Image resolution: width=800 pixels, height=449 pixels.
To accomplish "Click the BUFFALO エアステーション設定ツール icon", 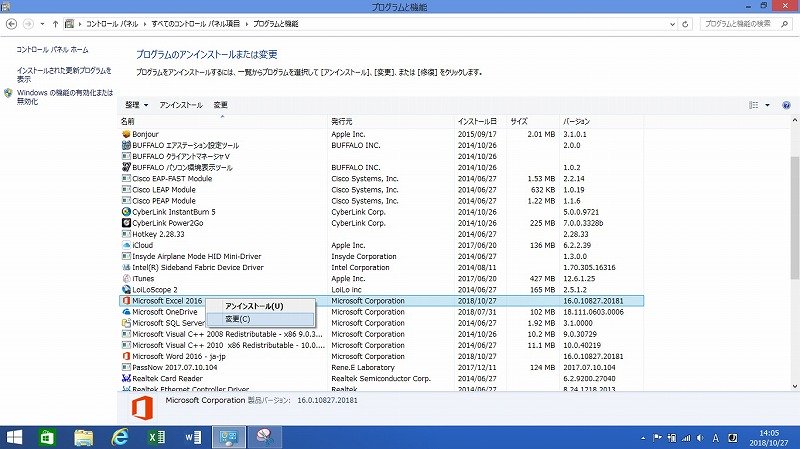I will [x=126, y=145].
